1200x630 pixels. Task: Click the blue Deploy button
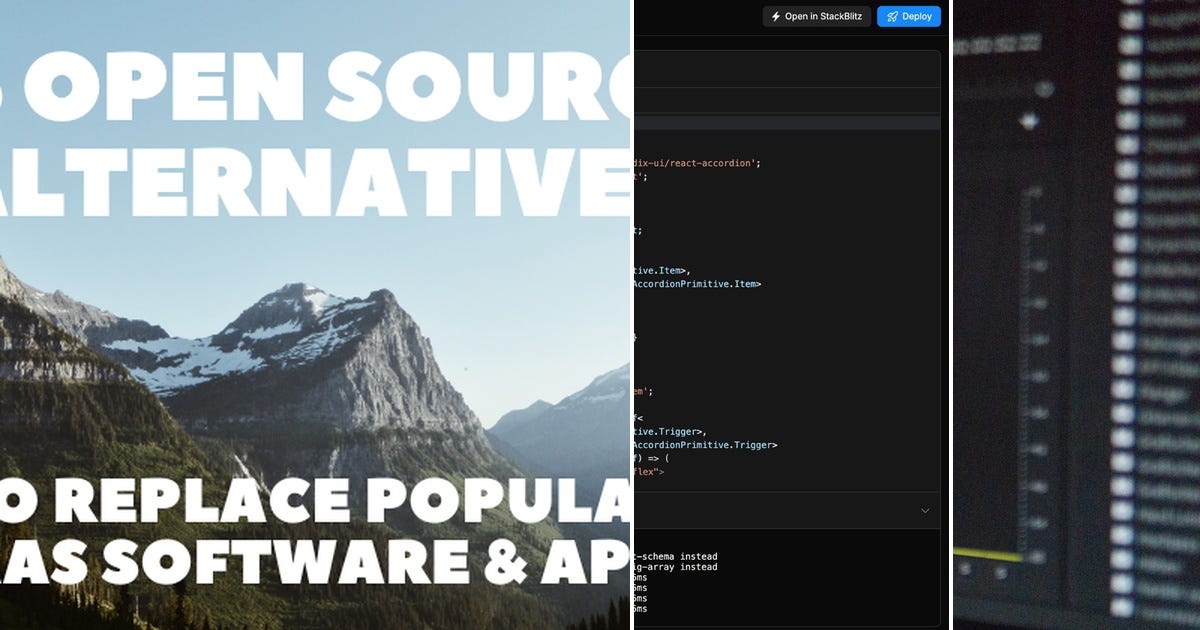point(909,16)
